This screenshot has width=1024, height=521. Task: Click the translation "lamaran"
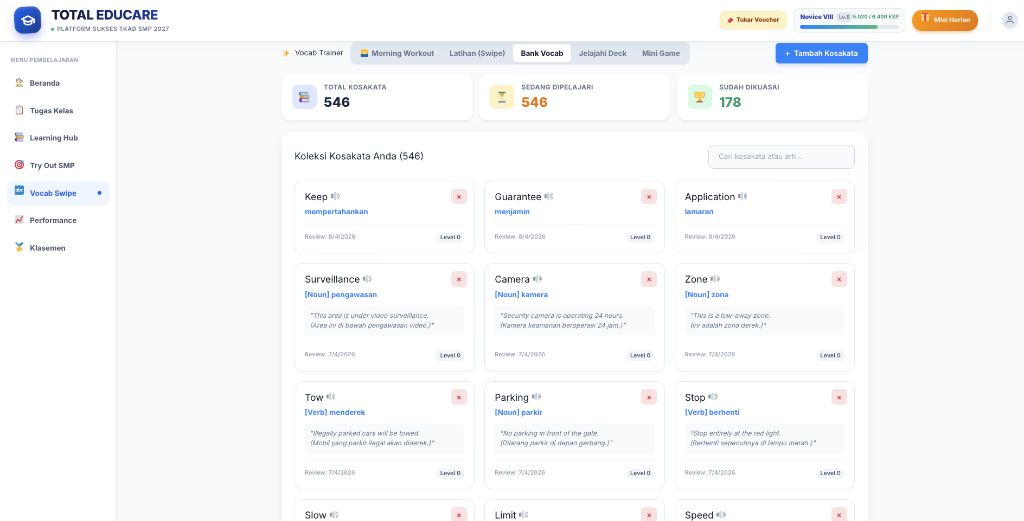coord(699,212)
